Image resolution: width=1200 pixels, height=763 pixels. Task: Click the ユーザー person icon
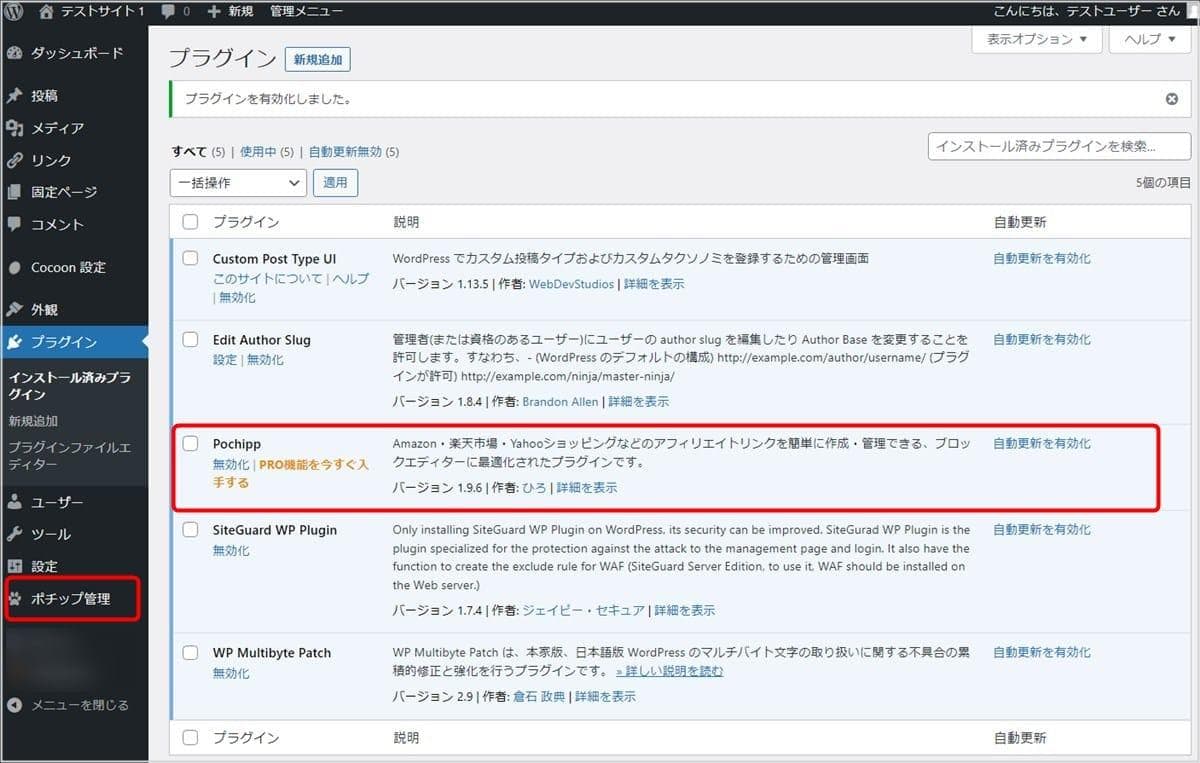(15, 502)
